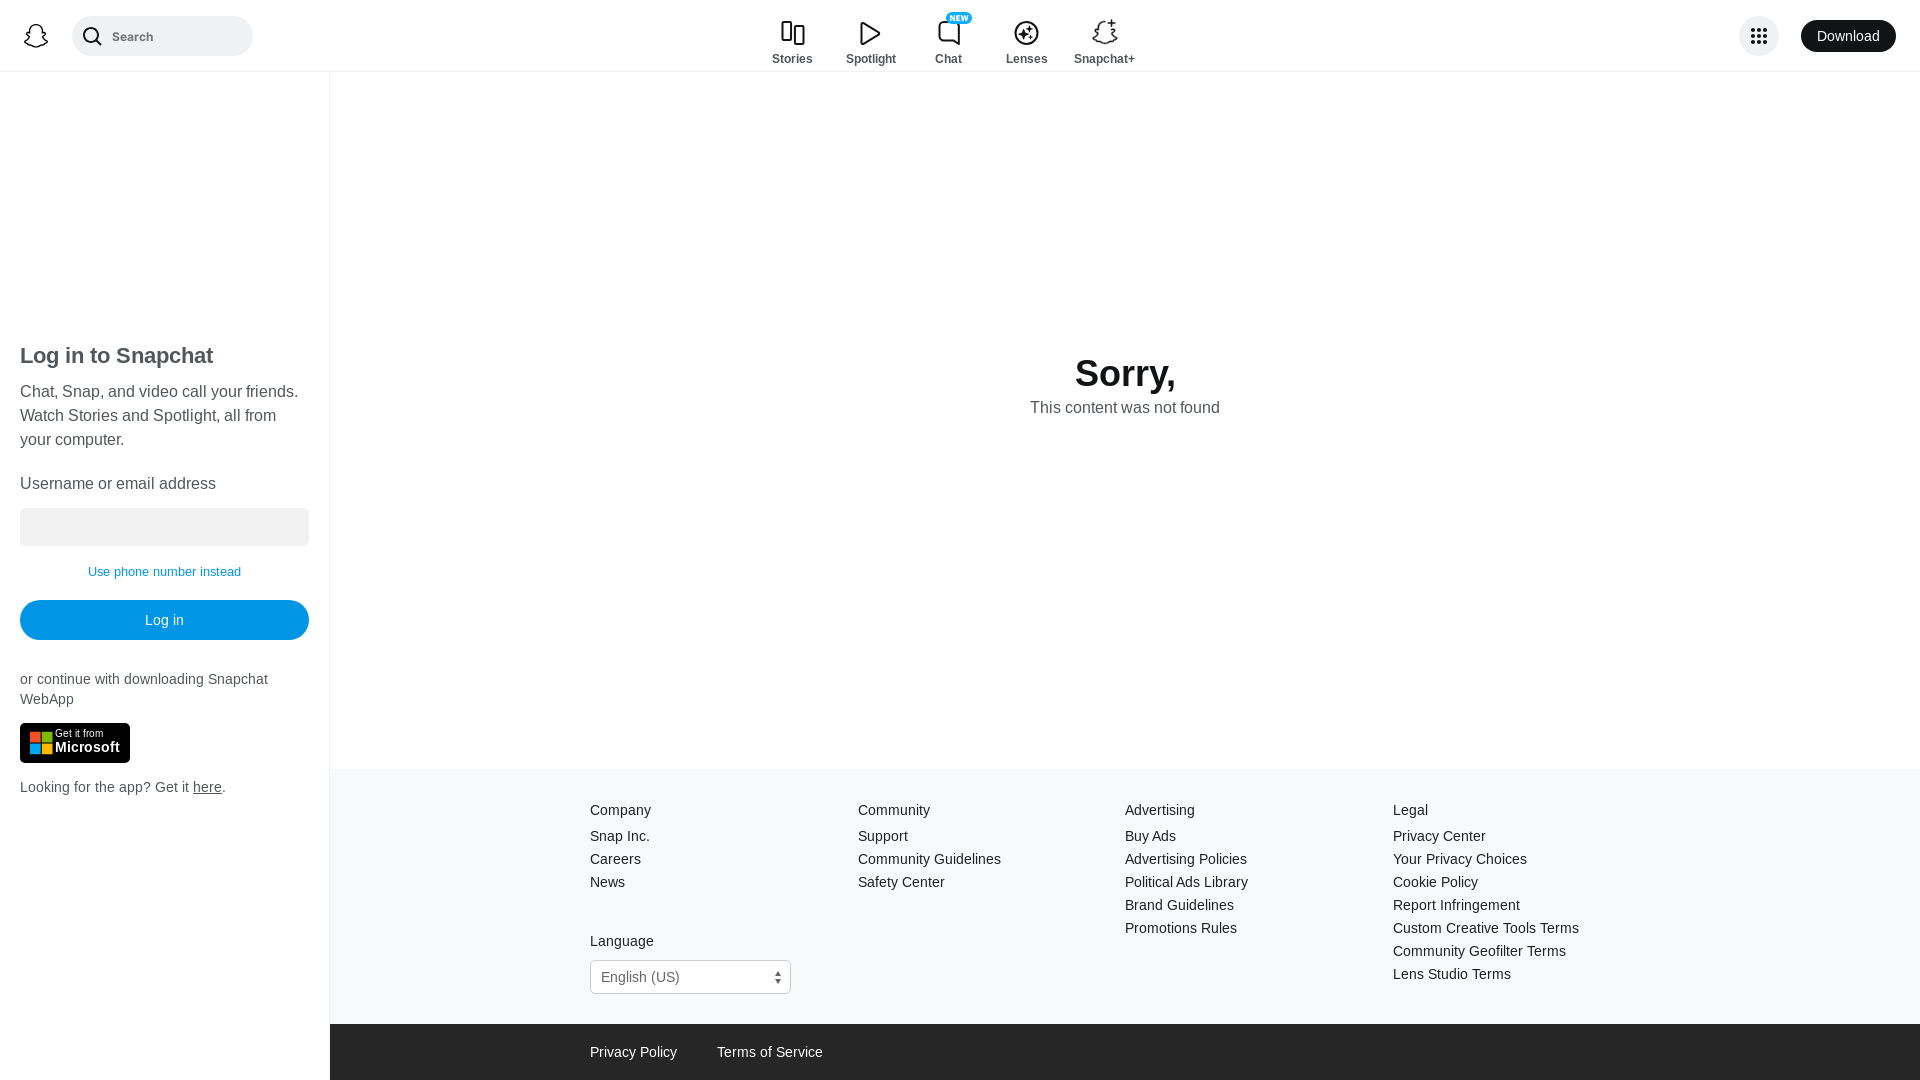The image size is (1920, 1080).
Task: Open Lens Studio Terms link
Action: click(x=1452, y=974)
